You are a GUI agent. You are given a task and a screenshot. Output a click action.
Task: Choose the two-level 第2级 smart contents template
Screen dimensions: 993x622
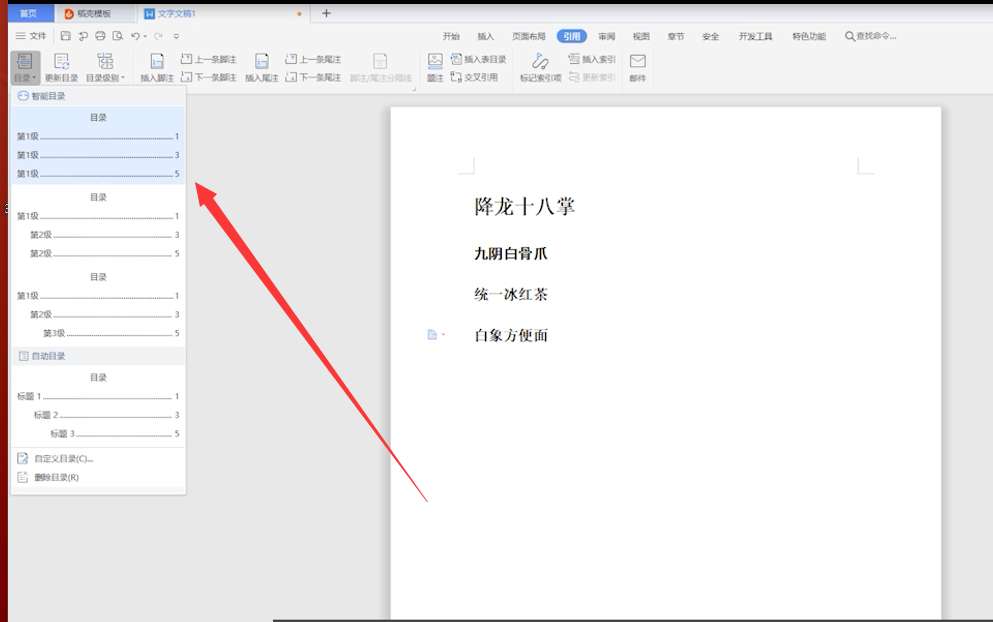click(98, 225)
